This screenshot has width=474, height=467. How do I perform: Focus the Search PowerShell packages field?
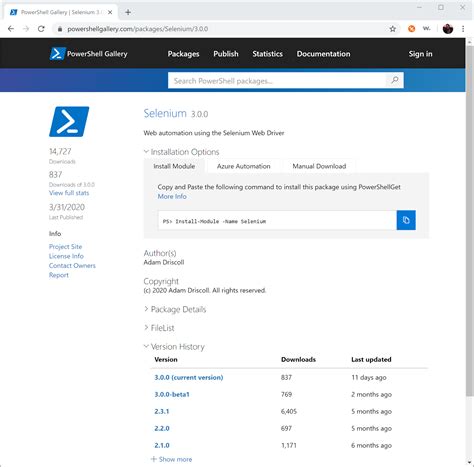pos(277,80)
